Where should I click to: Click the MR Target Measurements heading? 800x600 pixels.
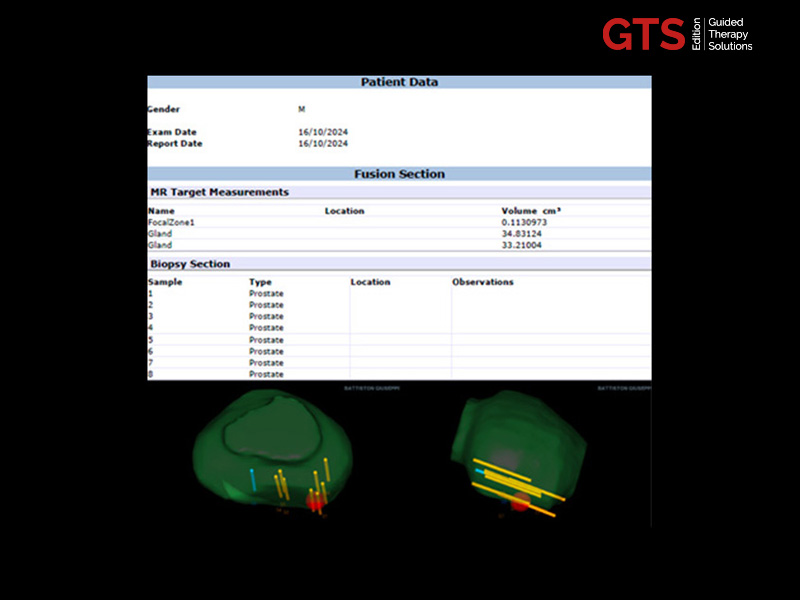point(218,192)
